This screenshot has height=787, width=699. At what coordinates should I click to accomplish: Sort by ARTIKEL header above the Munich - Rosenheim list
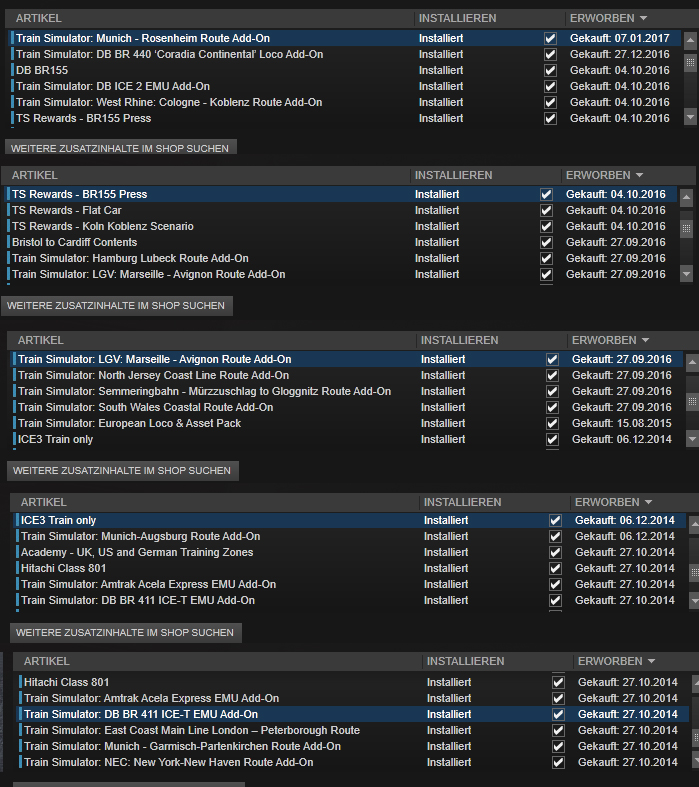[x=39, y=18]
